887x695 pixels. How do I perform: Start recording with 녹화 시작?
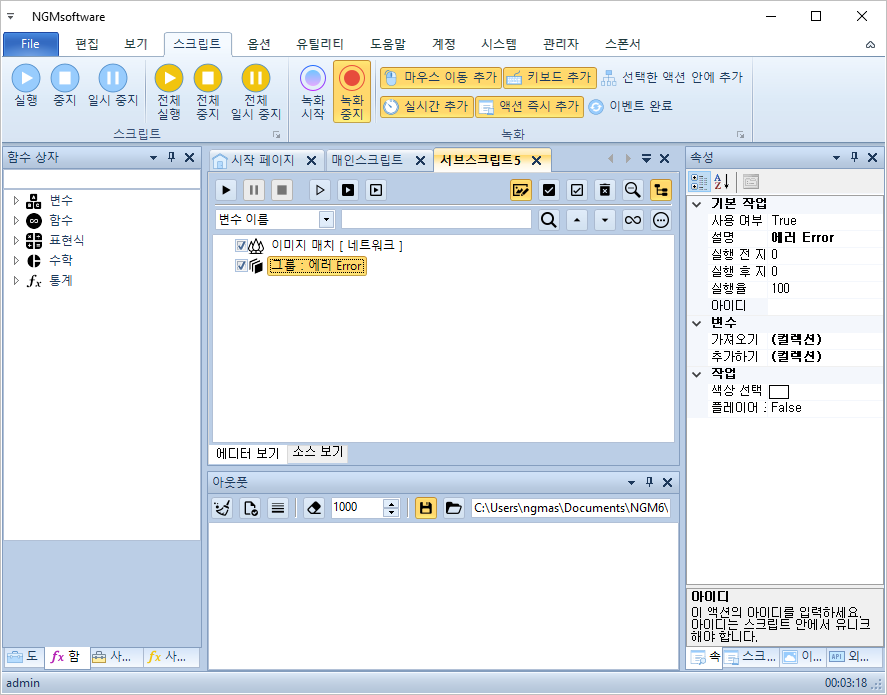pos(313,92)
